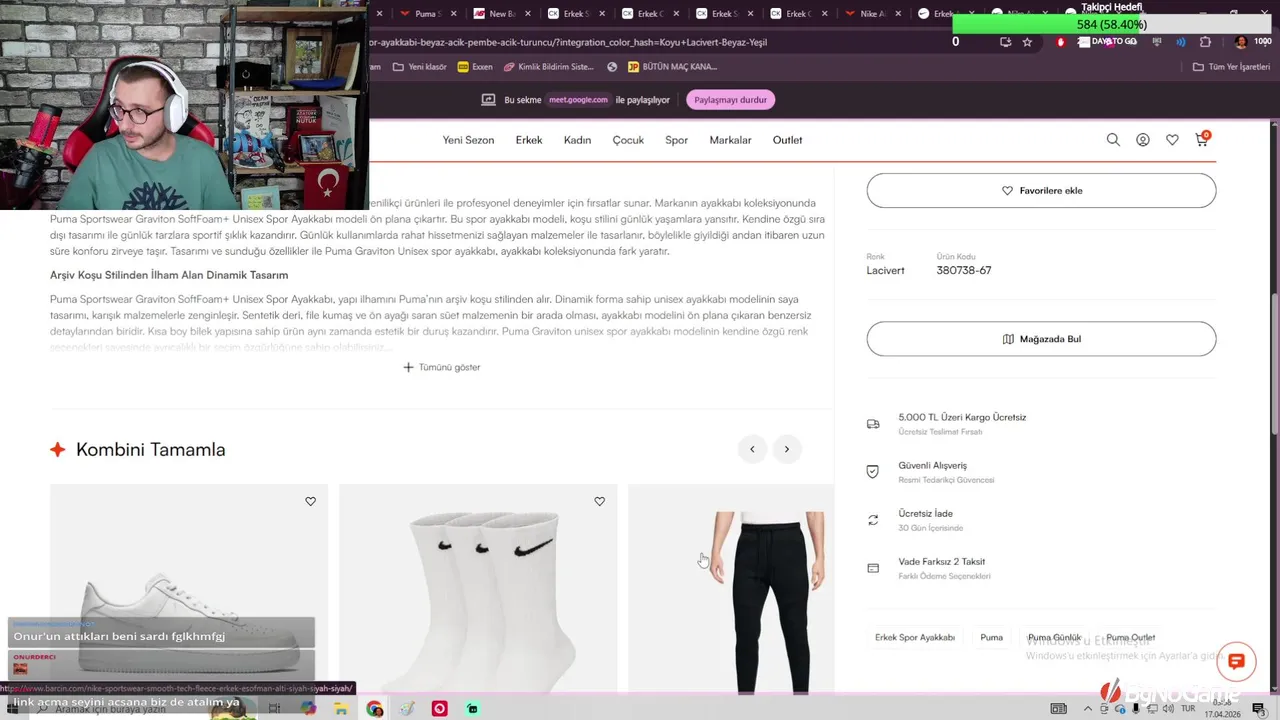Open the Chrome extensions puzzle icon

tap(1205, 42)
